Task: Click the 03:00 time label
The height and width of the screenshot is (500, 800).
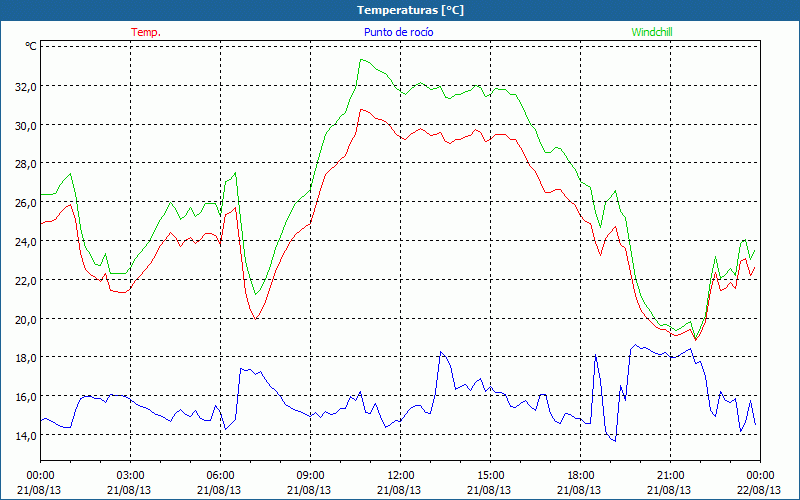Action: click(130, 476)
